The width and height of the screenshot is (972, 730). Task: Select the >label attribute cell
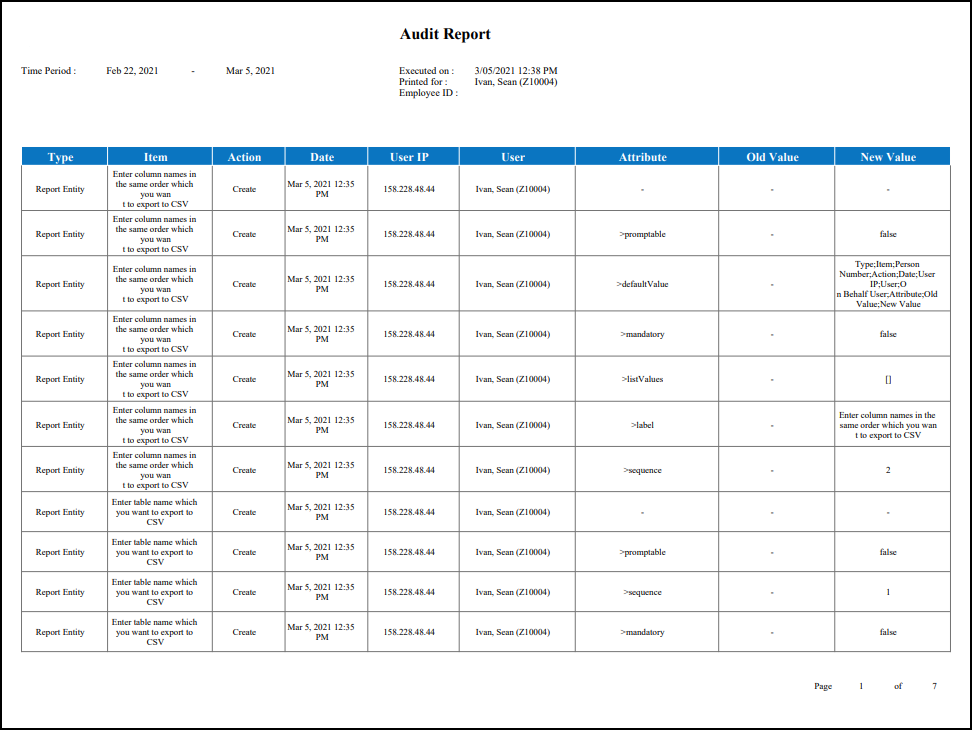(642, 425)
